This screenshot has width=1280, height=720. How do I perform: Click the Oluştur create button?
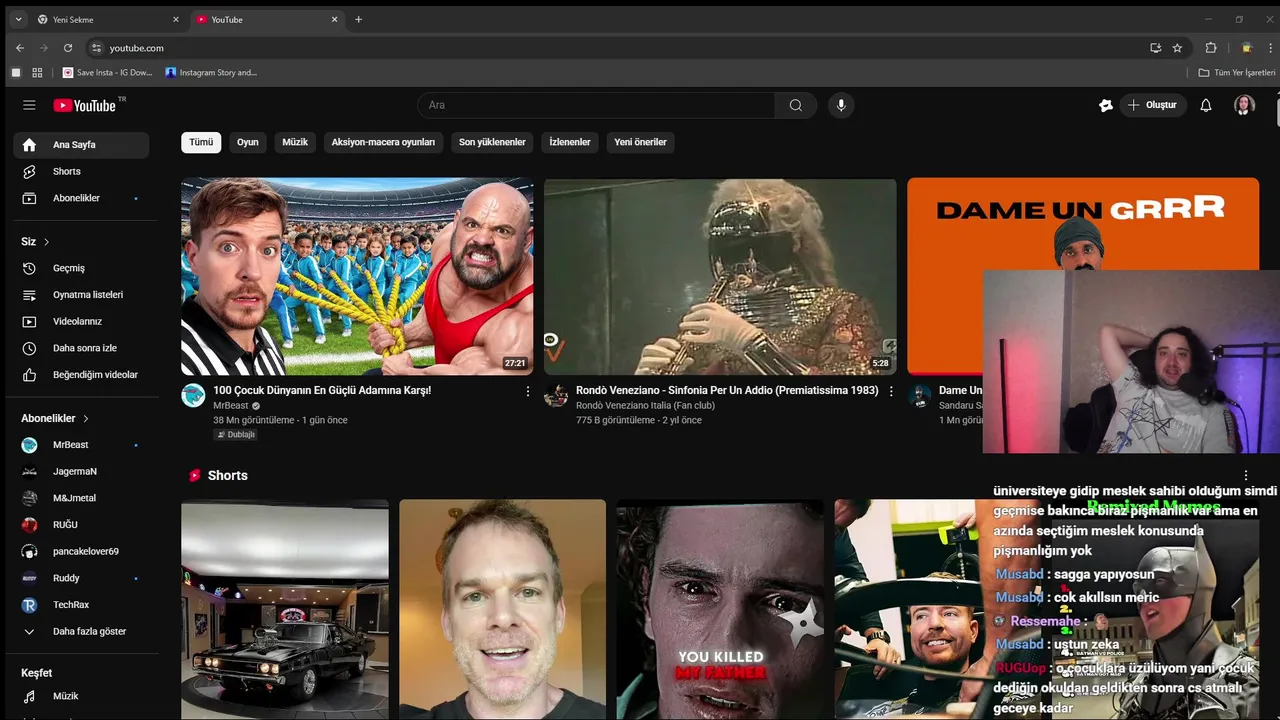(1152, 105)
